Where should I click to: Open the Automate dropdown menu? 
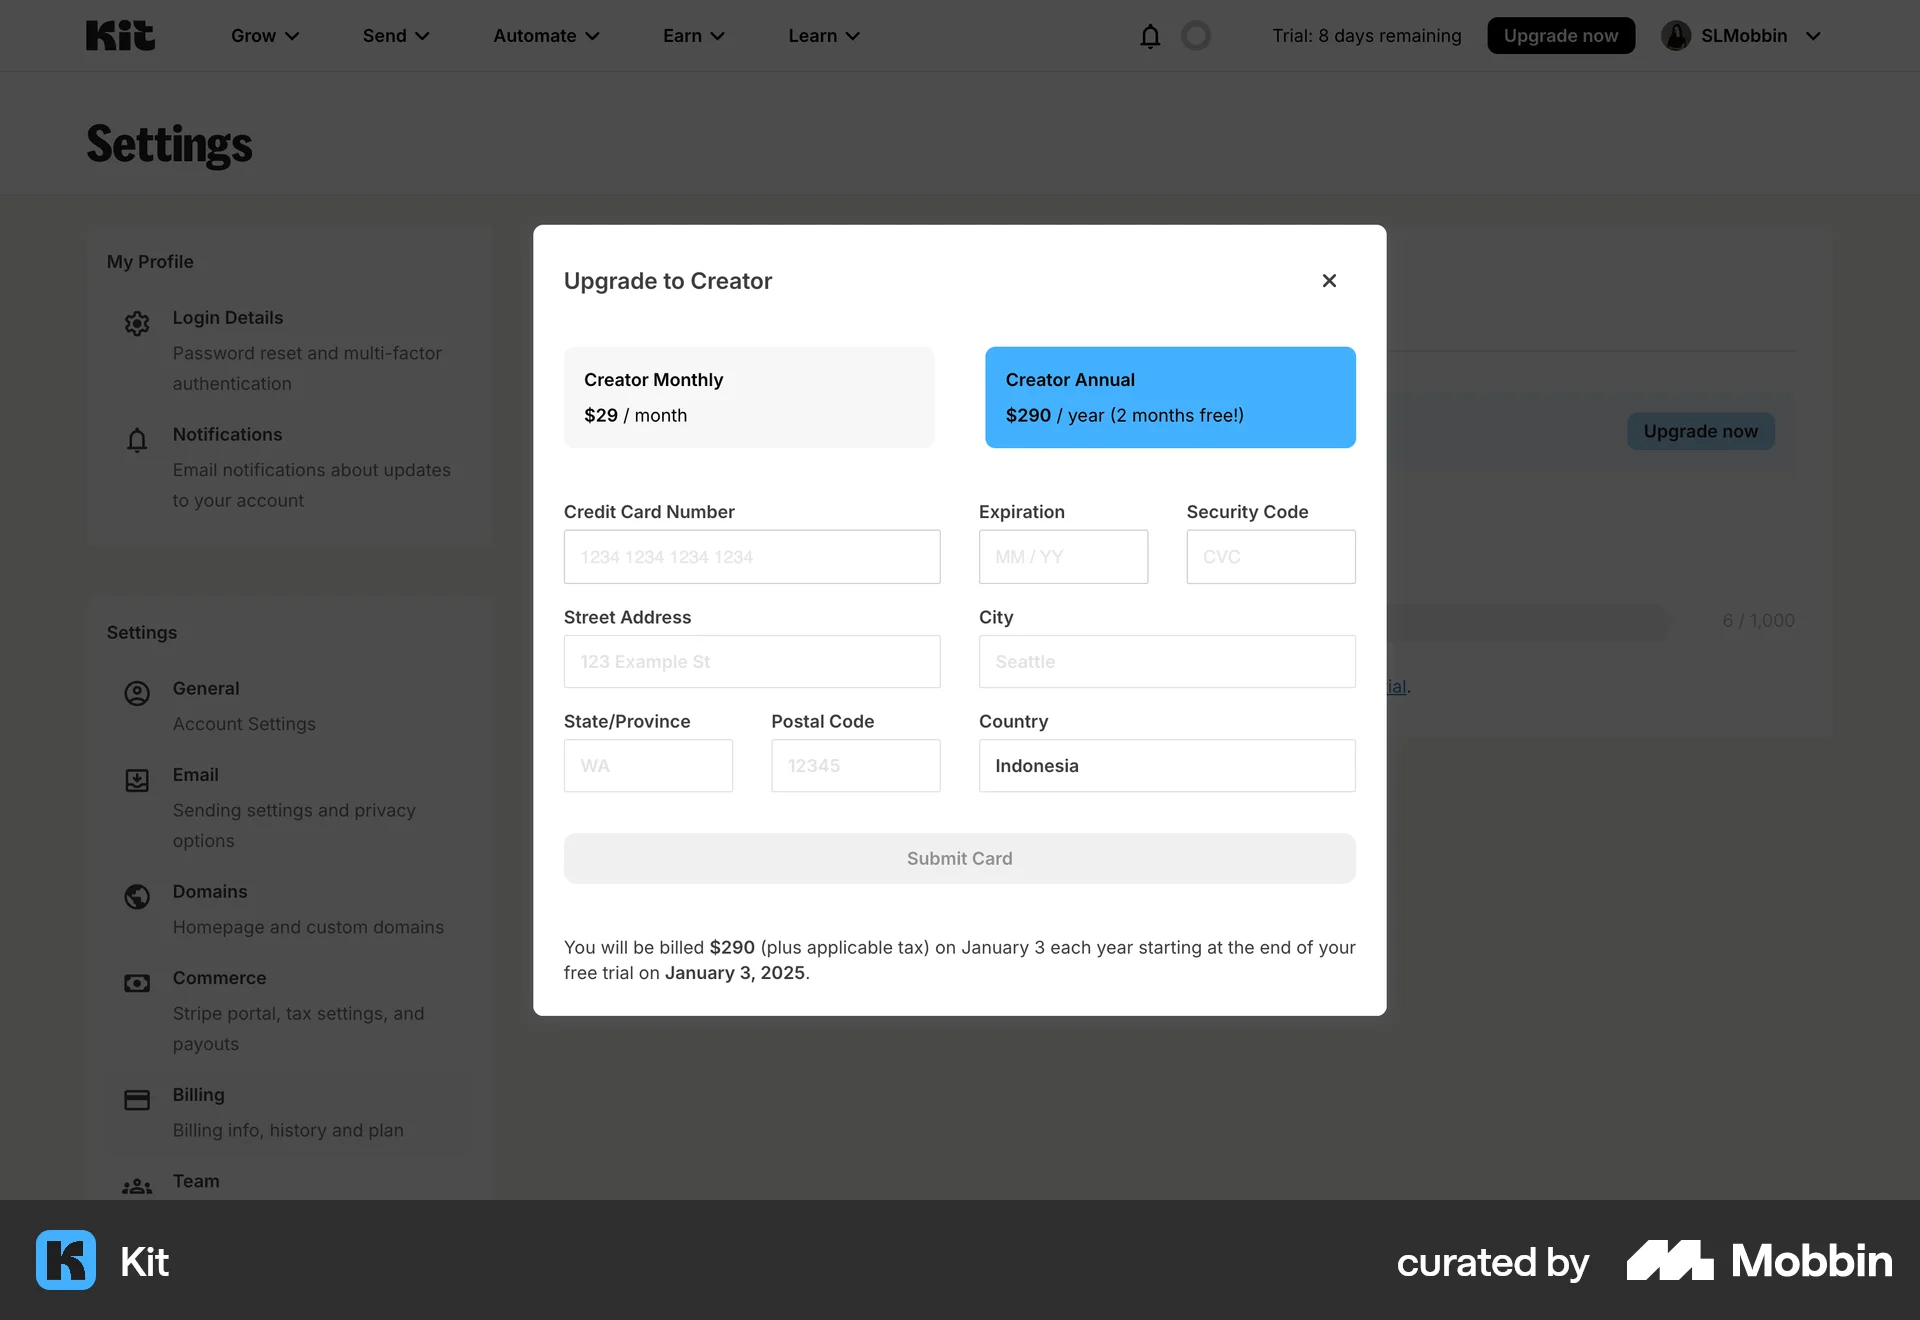click(545, 35)
